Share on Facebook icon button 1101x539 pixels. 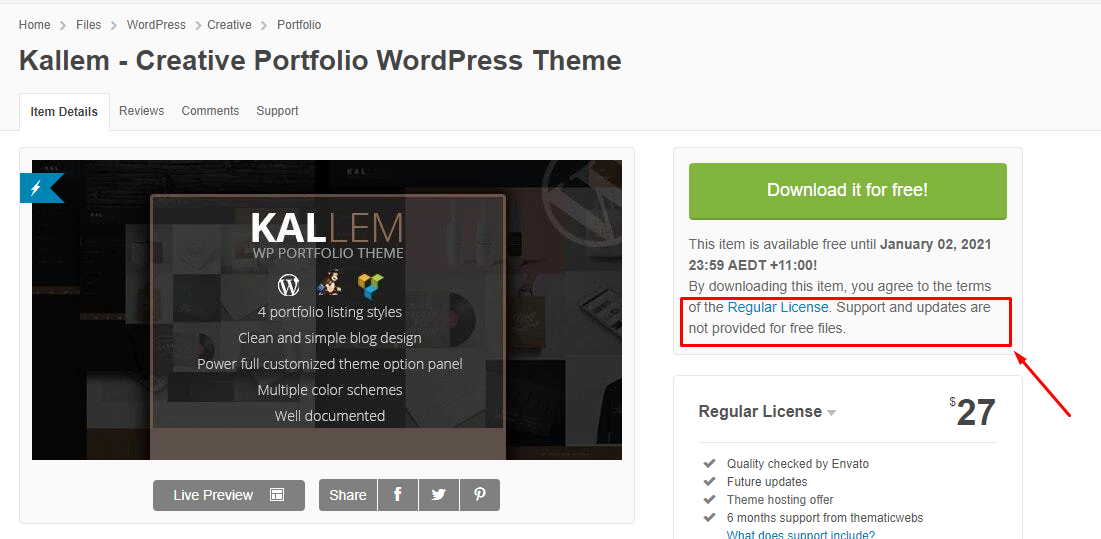coord(397,495)
